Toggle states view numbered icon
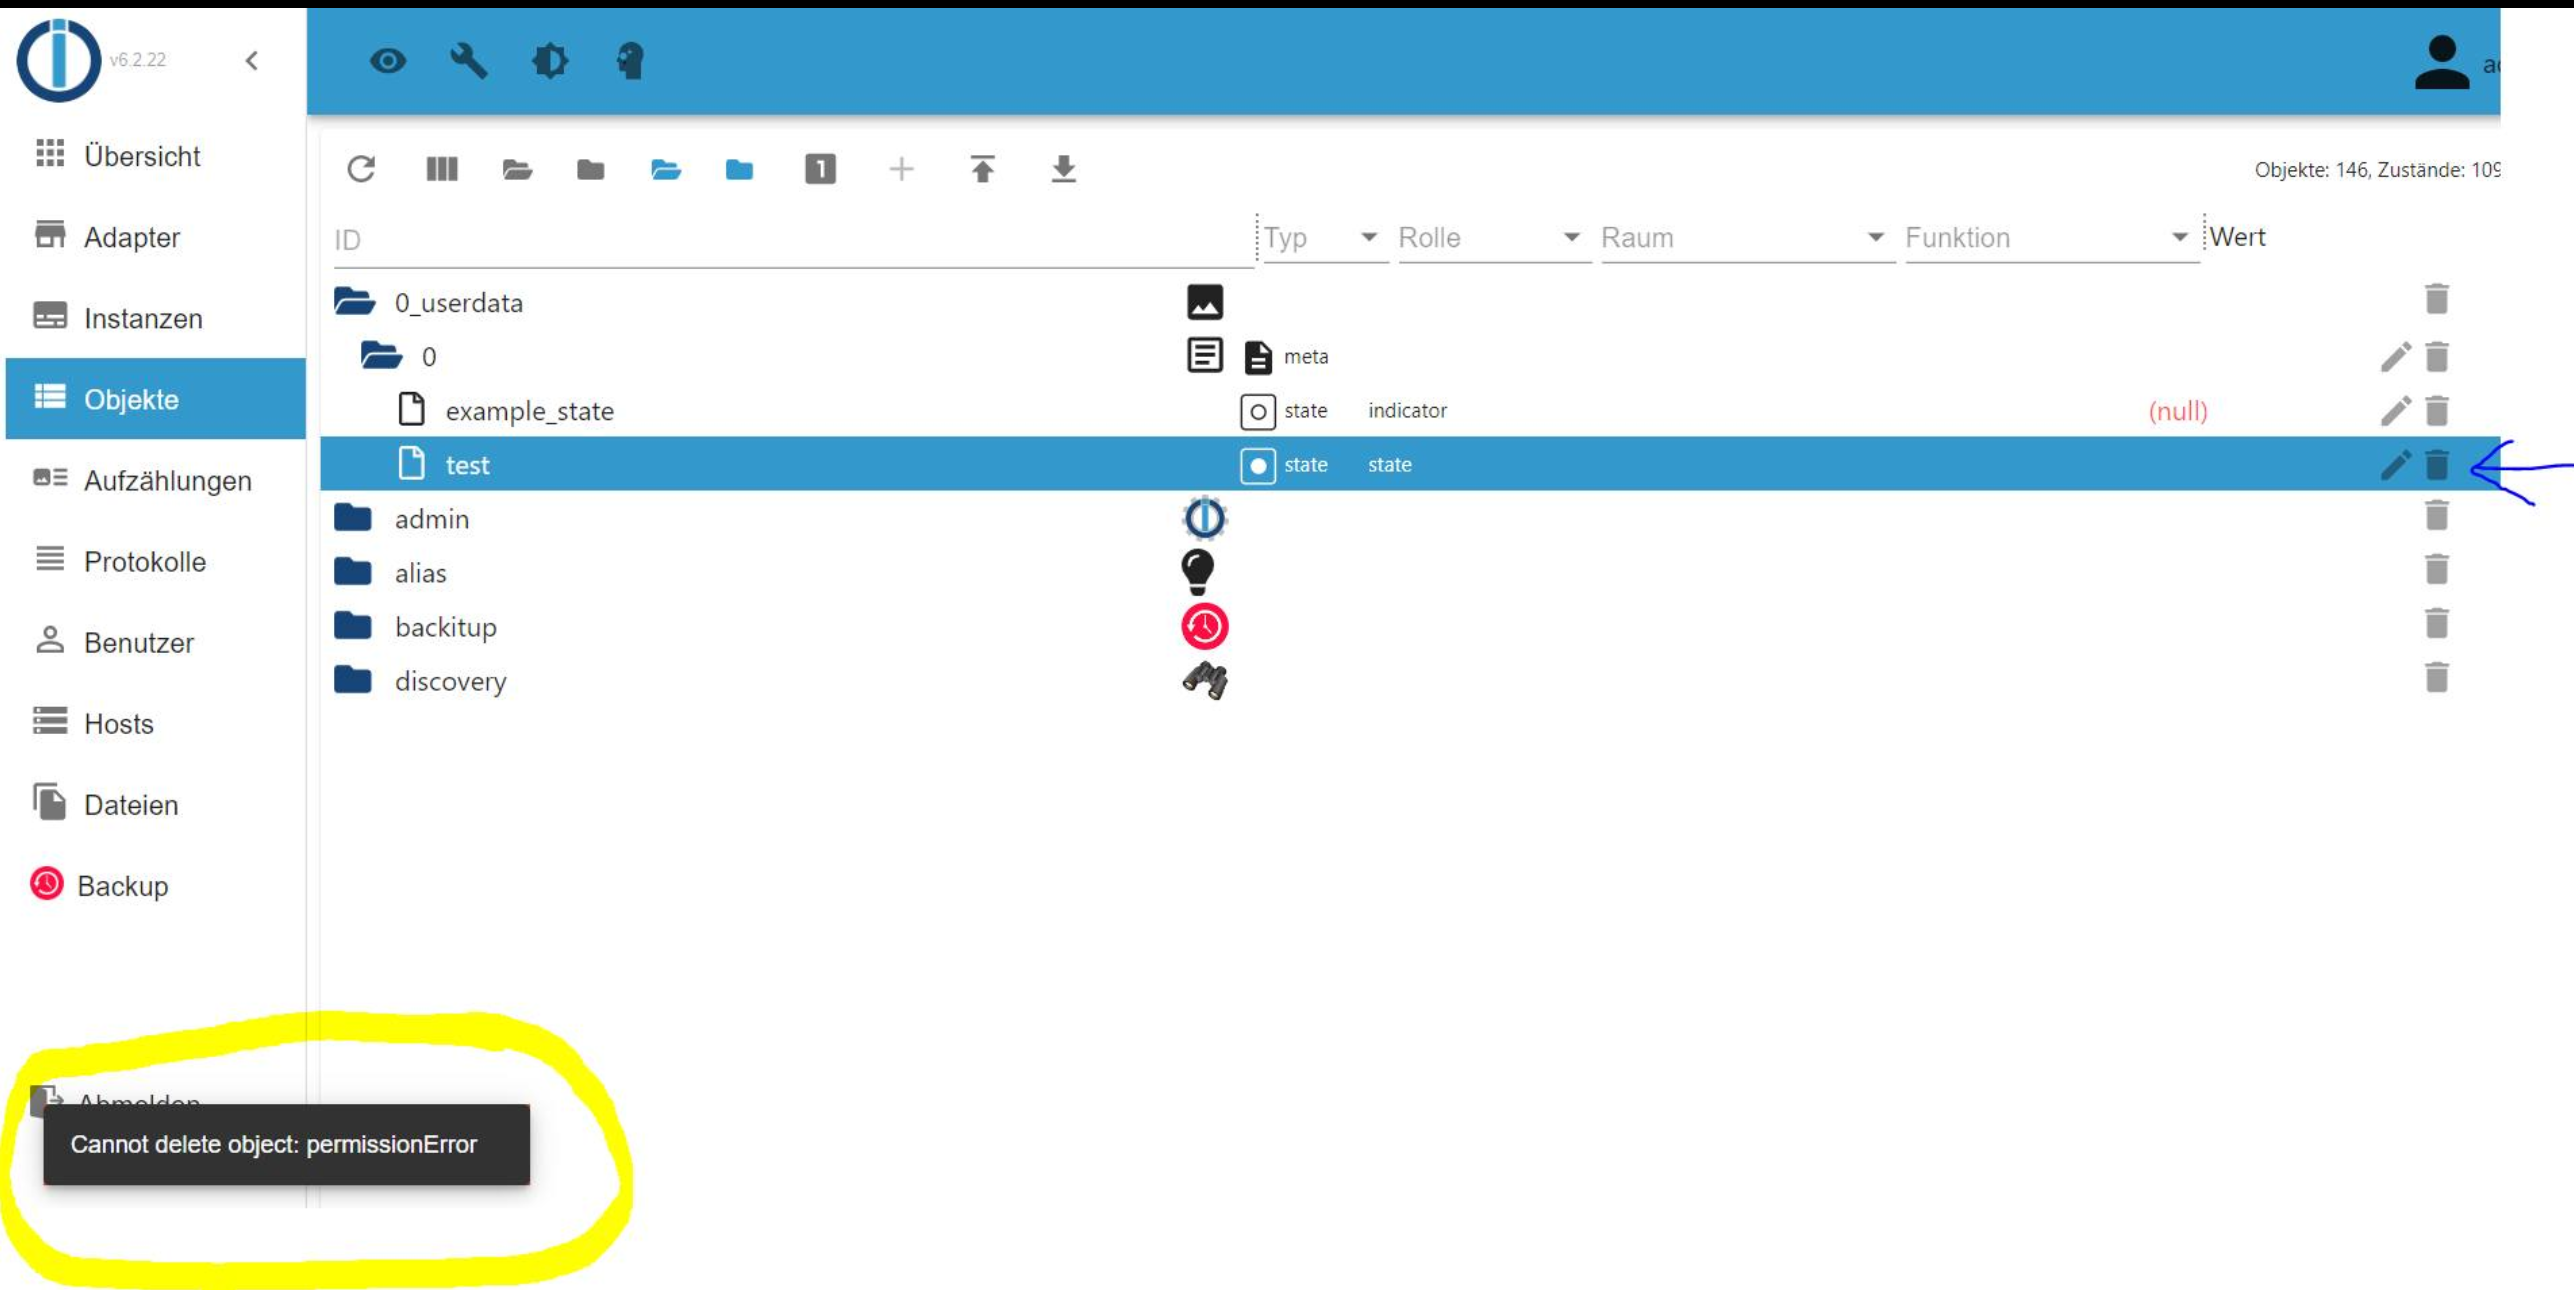 click(x=820, y=169)
